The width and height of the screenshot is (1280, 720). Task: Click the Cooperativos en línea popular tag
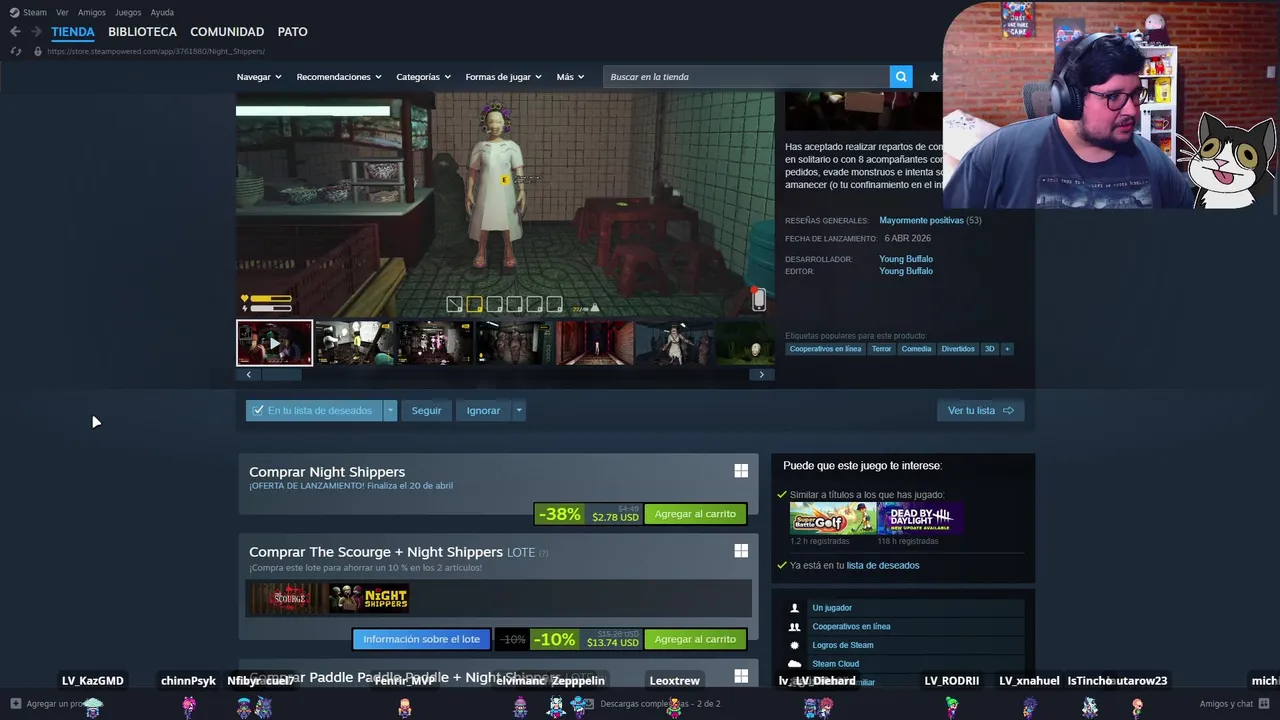[825, 349]
